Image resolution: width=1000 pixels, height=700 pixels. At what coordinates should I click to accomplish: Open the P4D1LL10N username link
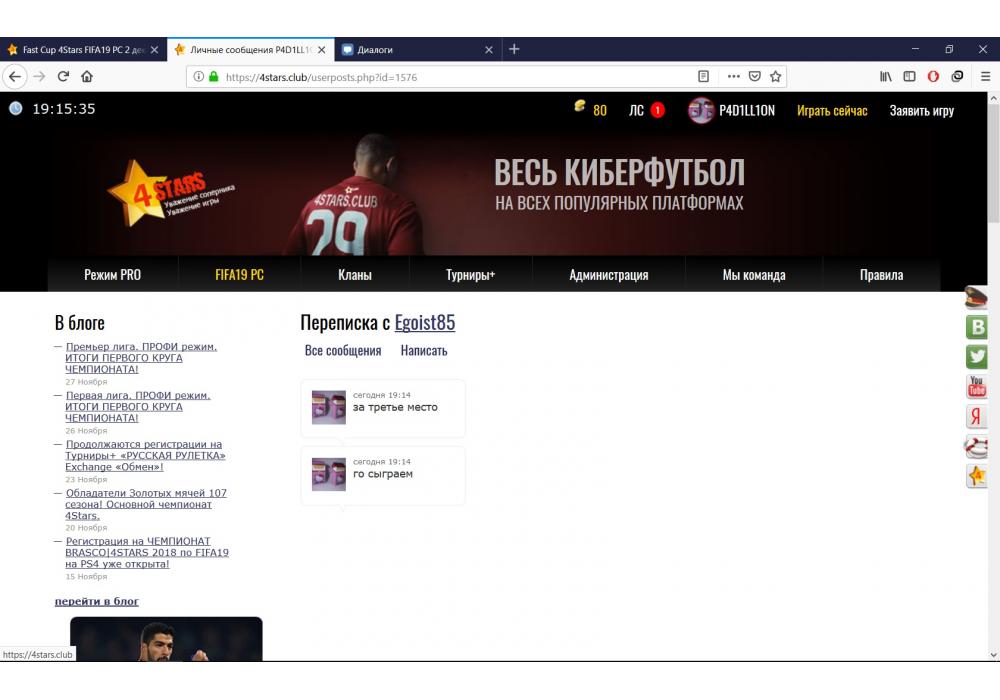point(747,110)
